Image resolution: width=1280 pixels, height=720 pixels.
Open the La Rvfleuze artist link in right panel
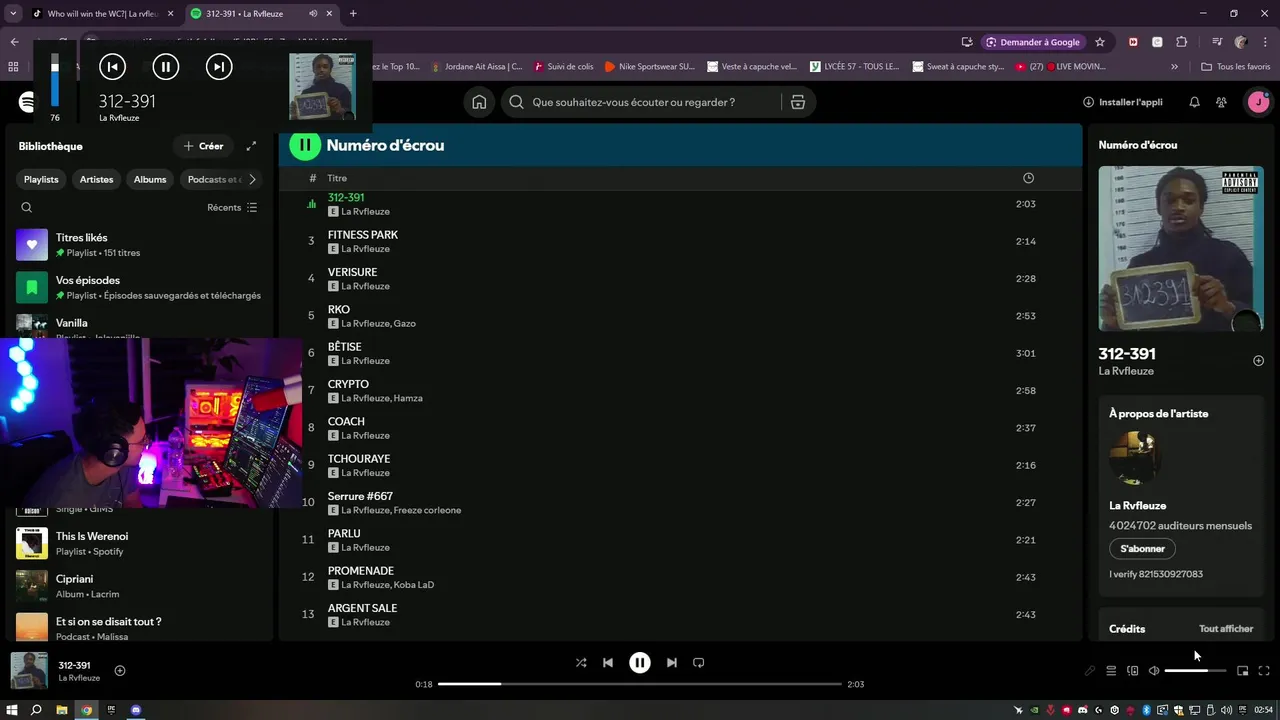(1126, 371)
